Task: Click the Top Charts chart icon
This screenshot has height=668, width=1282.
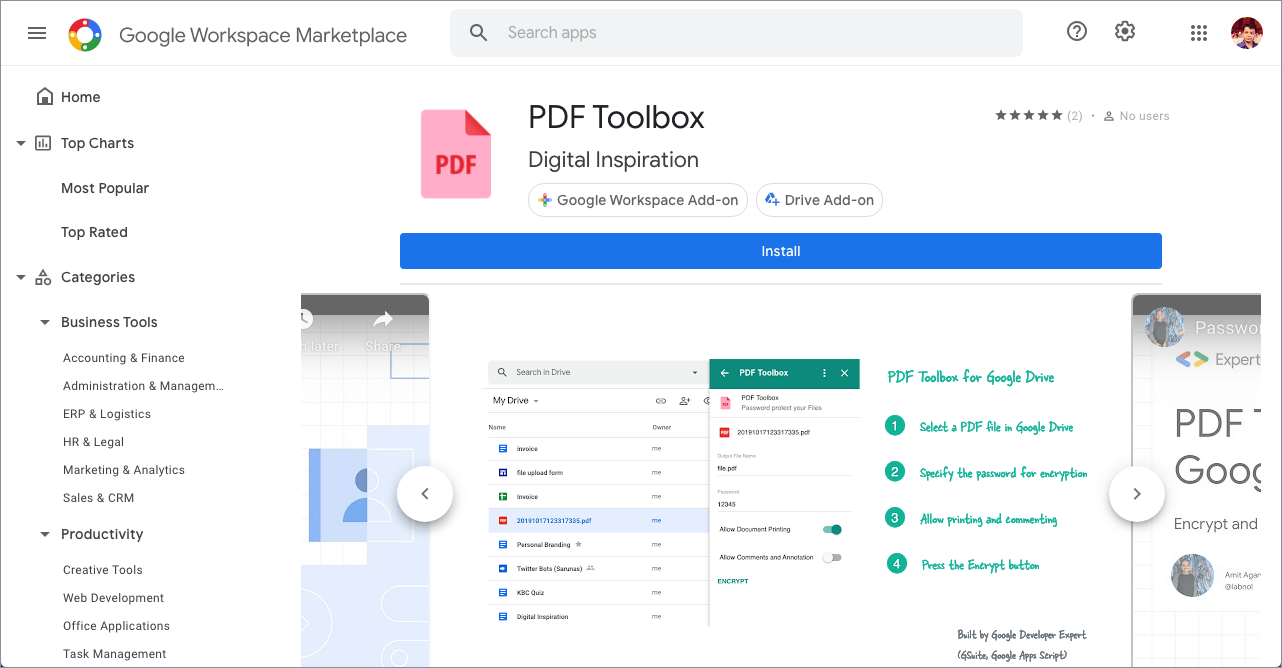Action: [43, 143]
